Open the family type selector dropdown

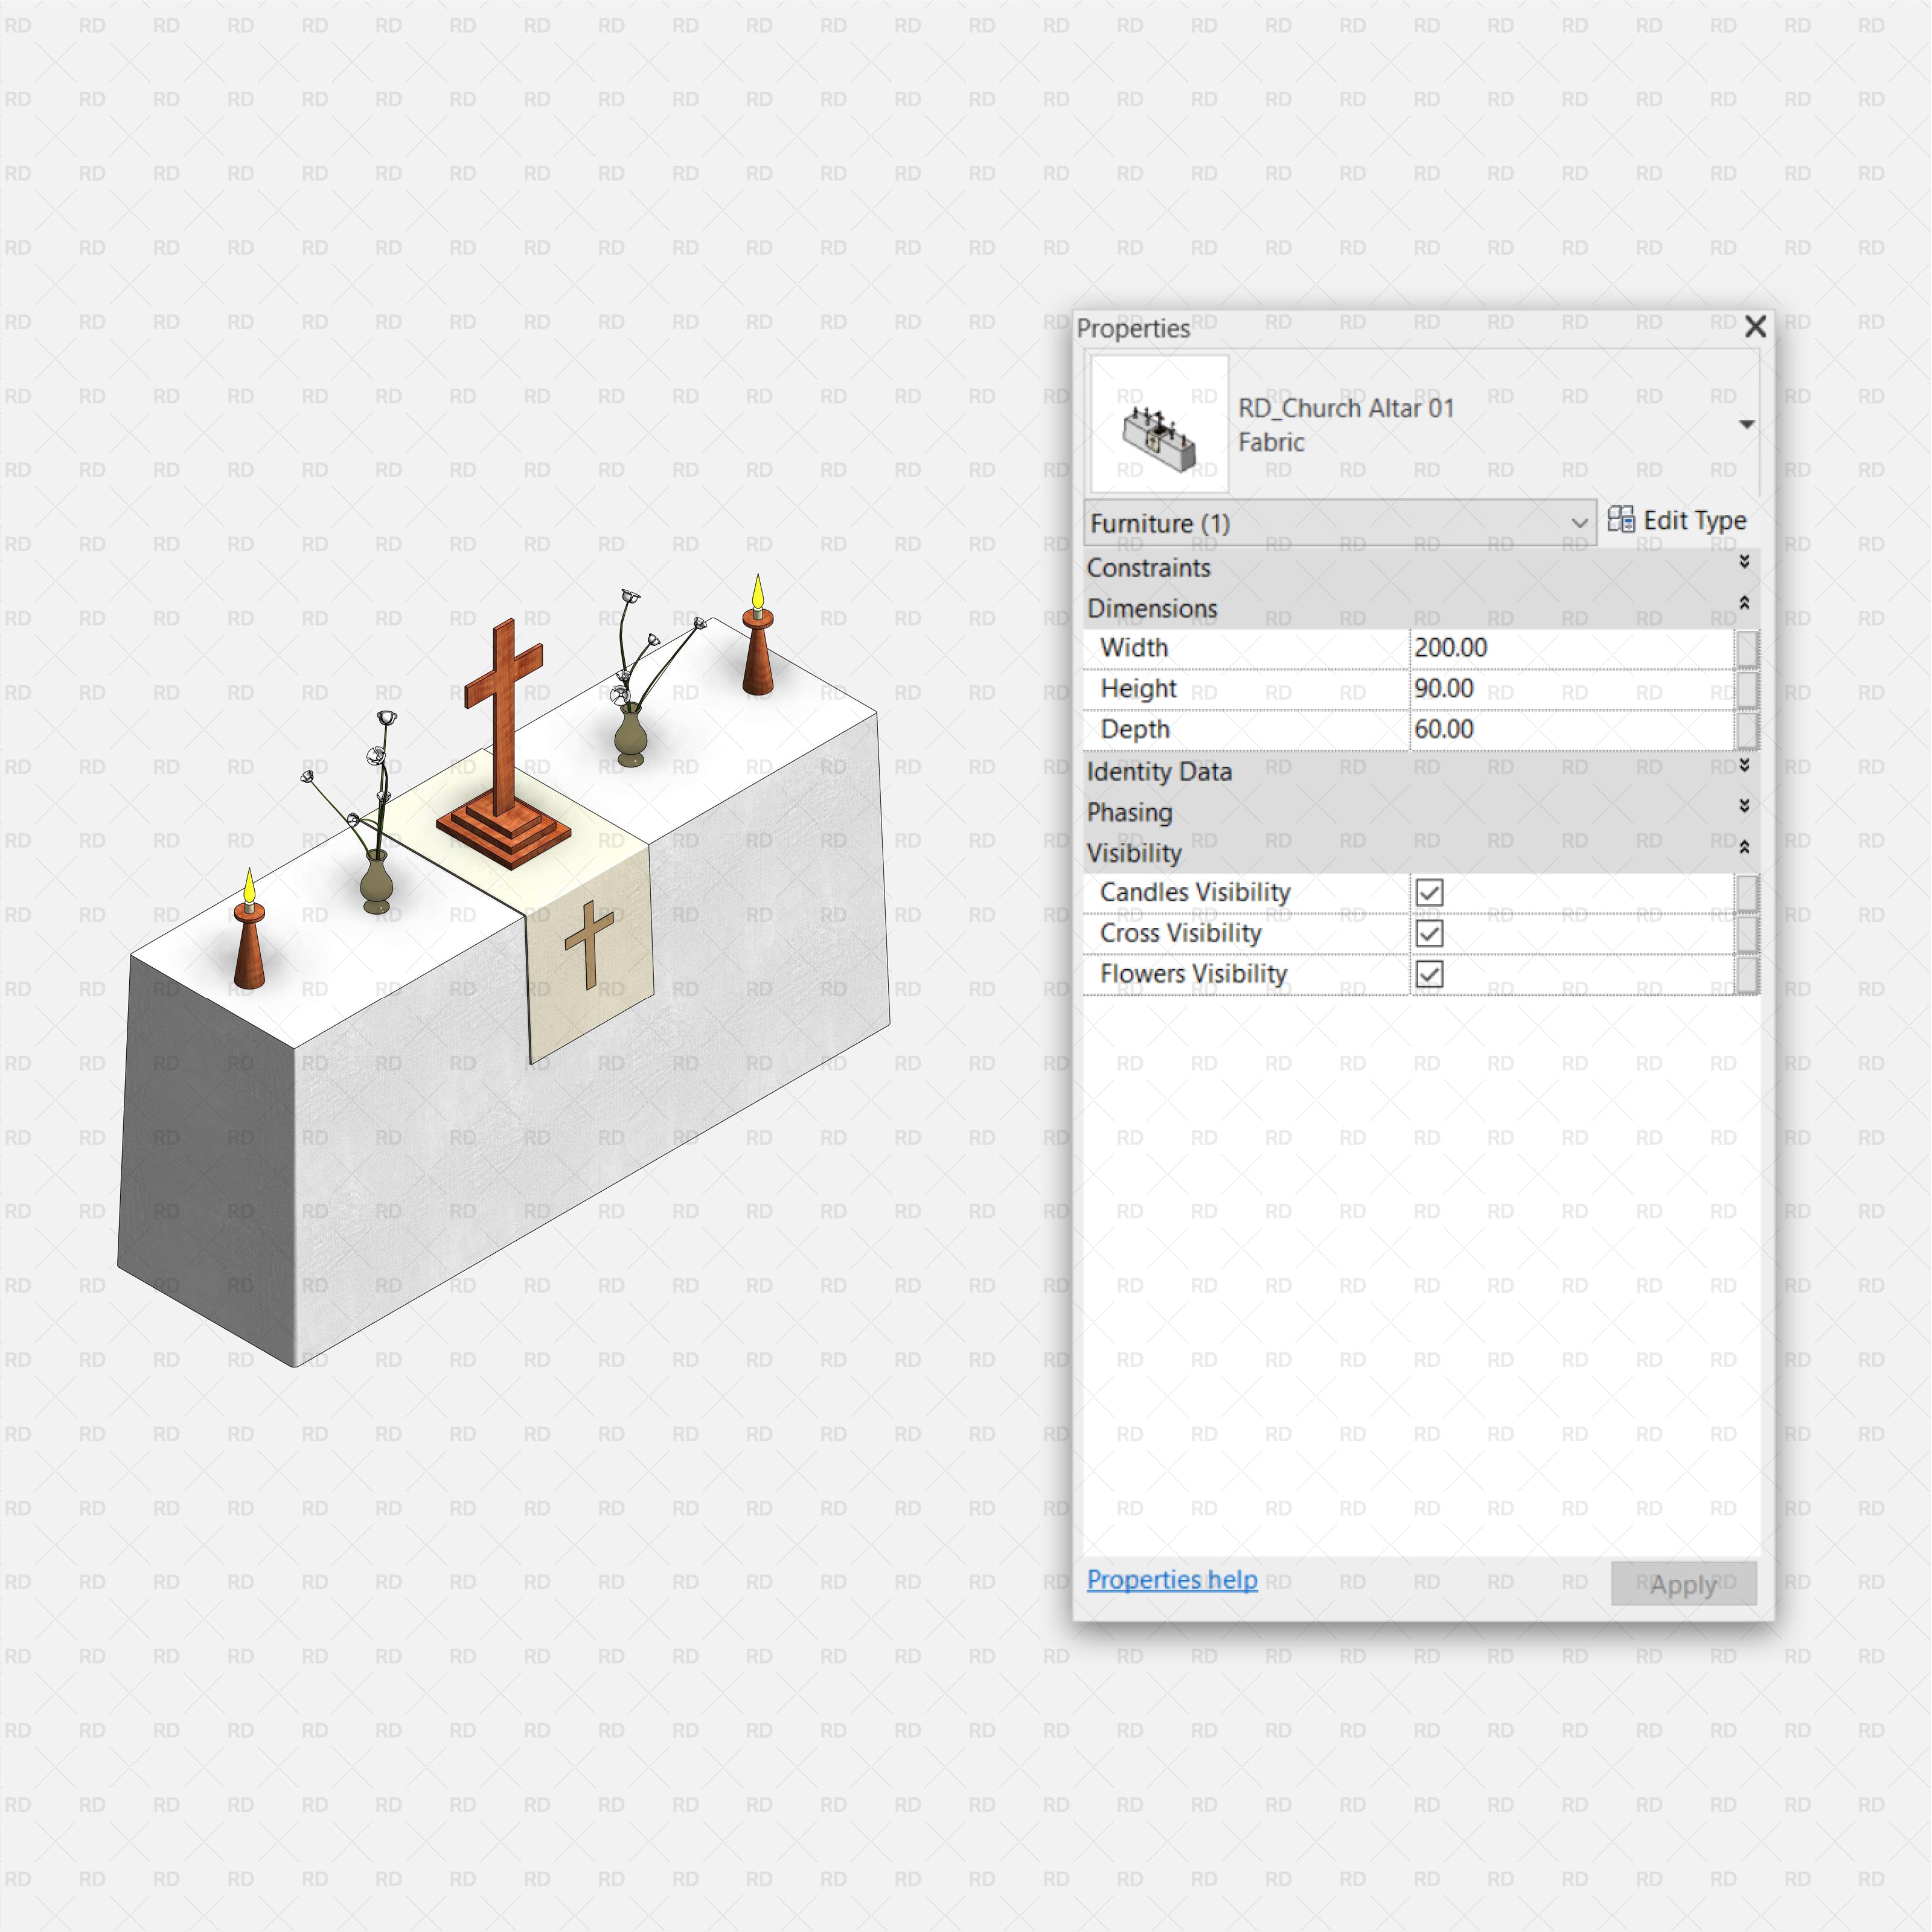point(1746,424)
